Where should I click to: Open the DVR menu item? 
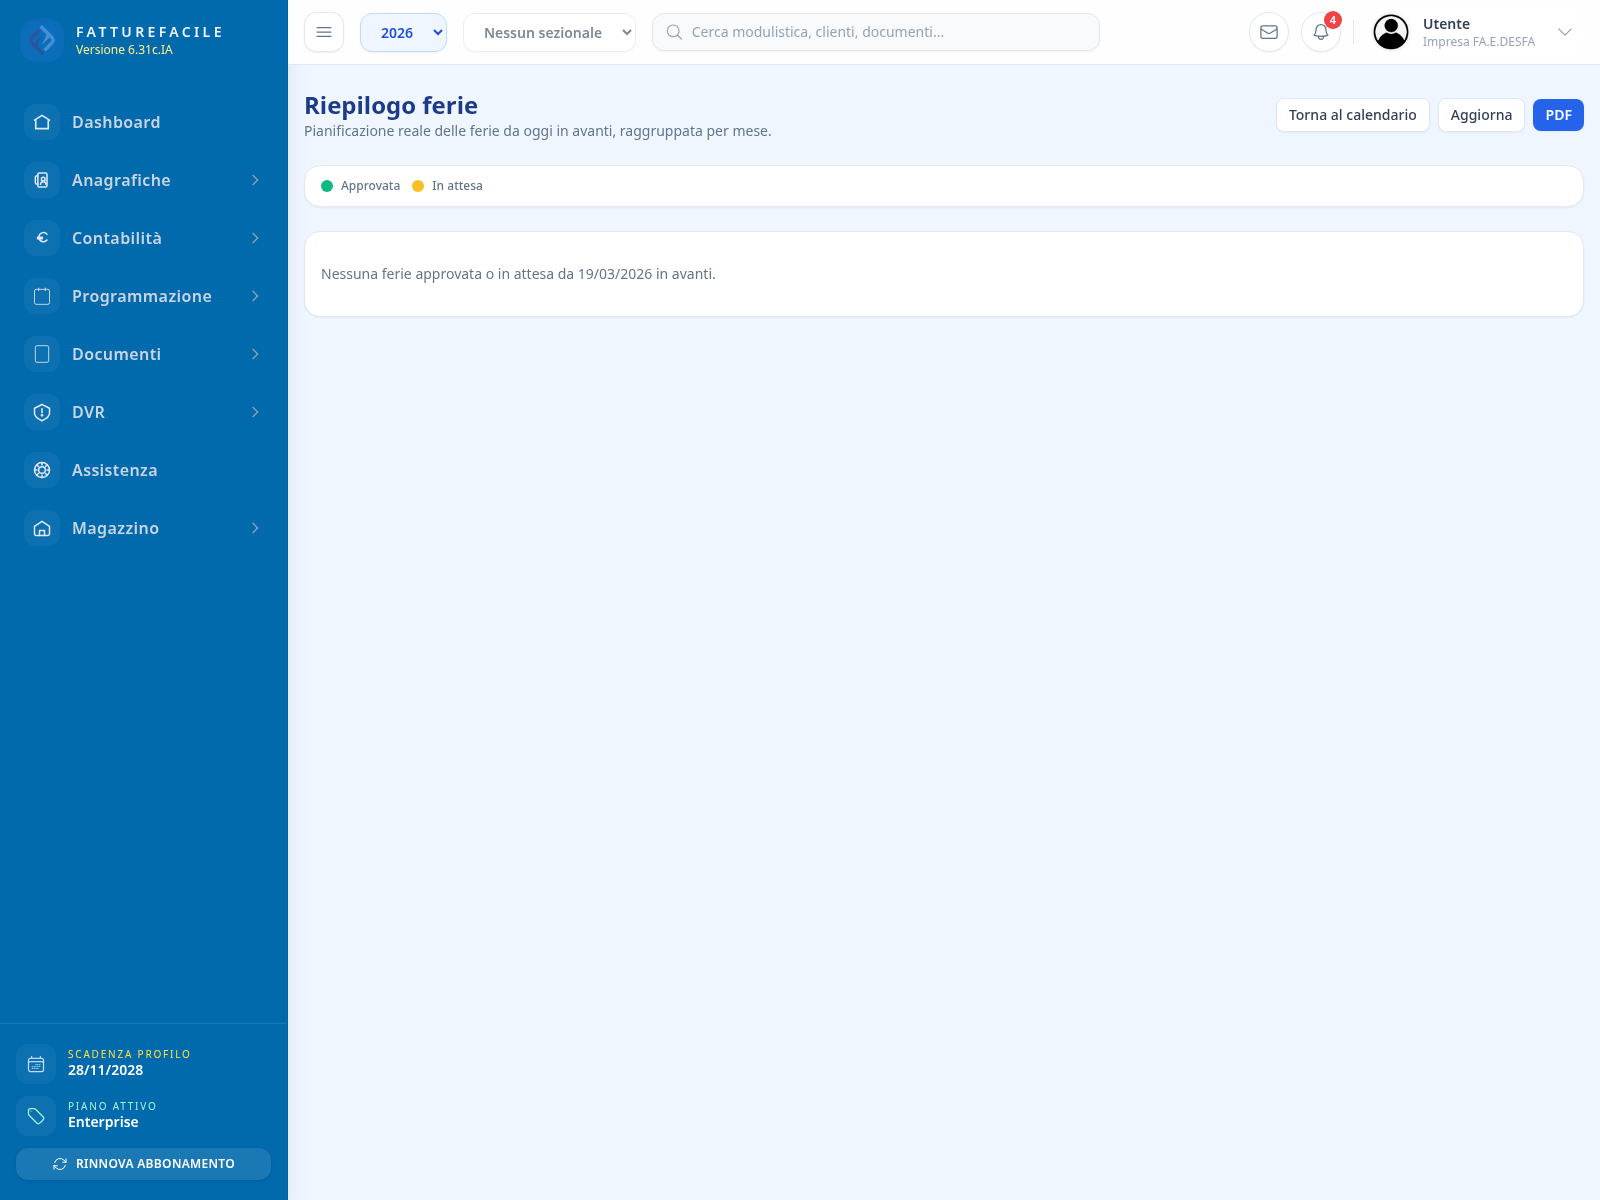tap(144, 412)
